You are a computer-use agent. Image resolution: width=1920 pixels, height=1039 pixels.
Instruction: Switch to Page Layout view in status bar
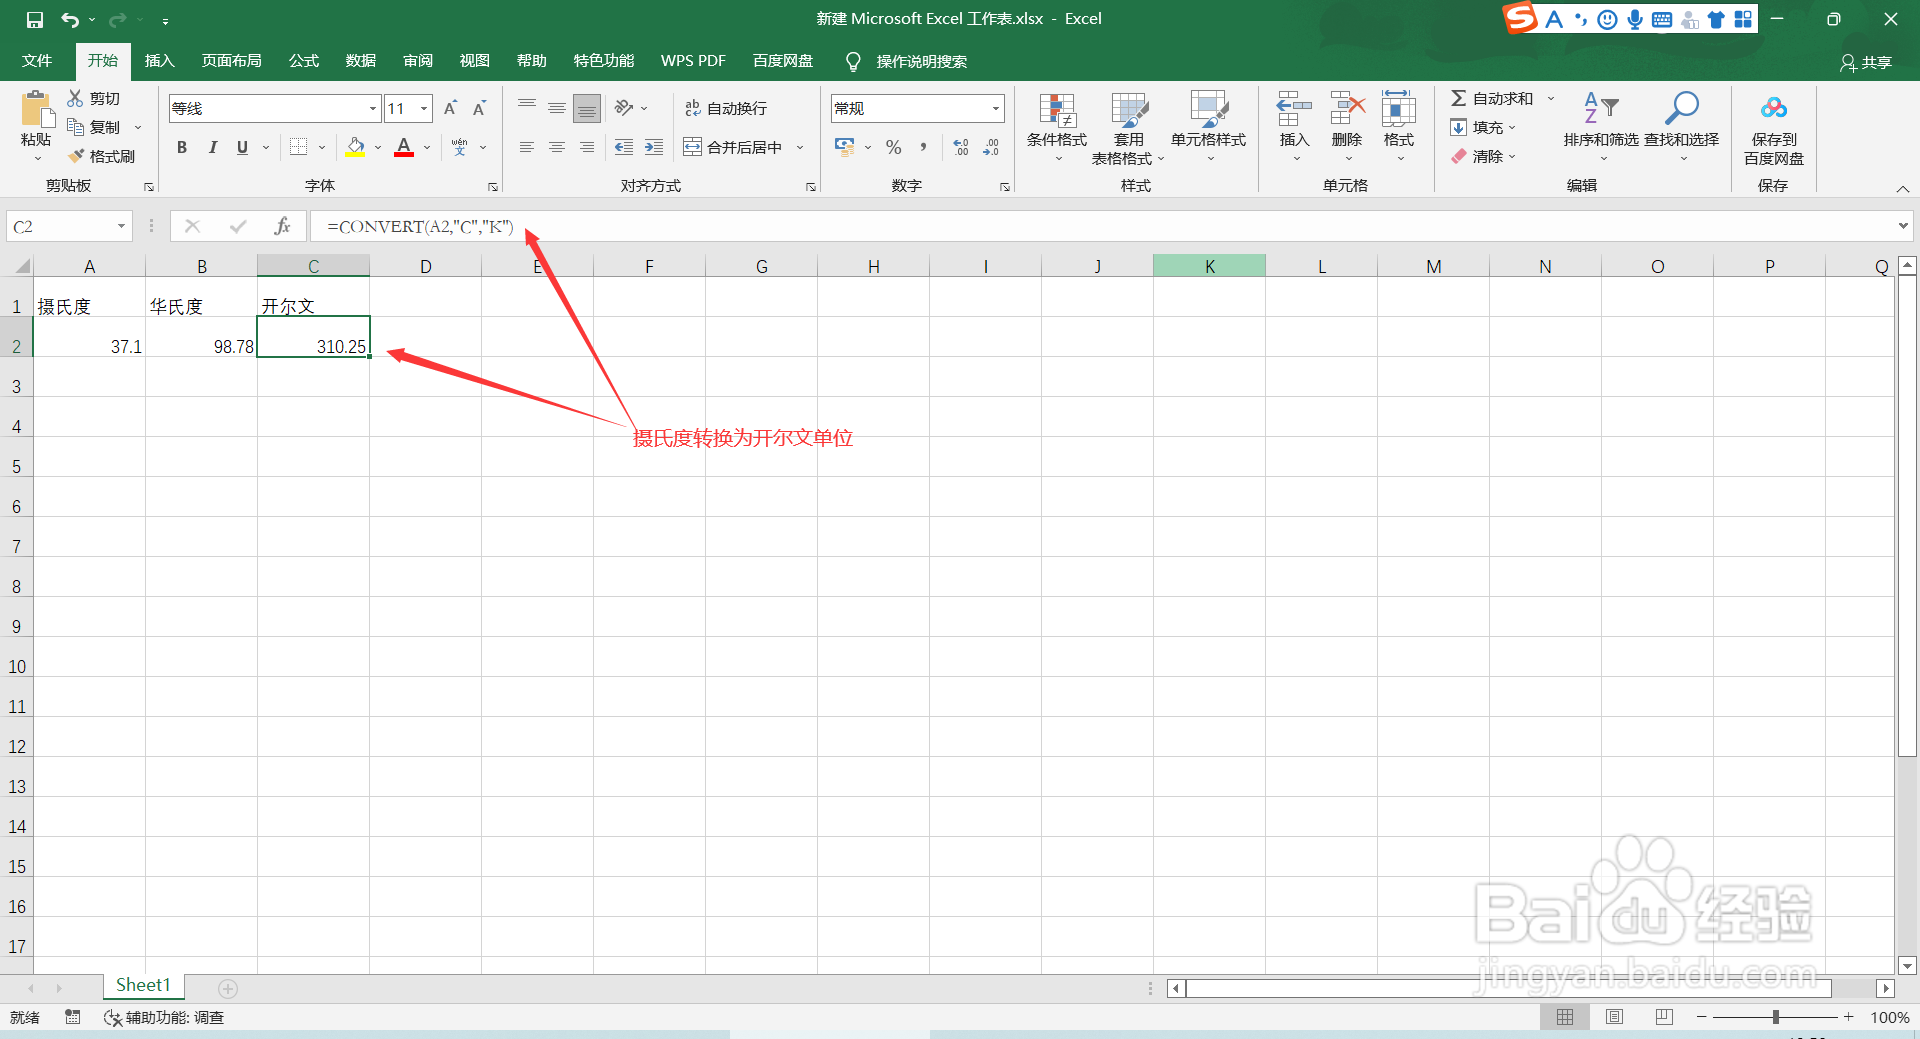click(1614, 1017)
